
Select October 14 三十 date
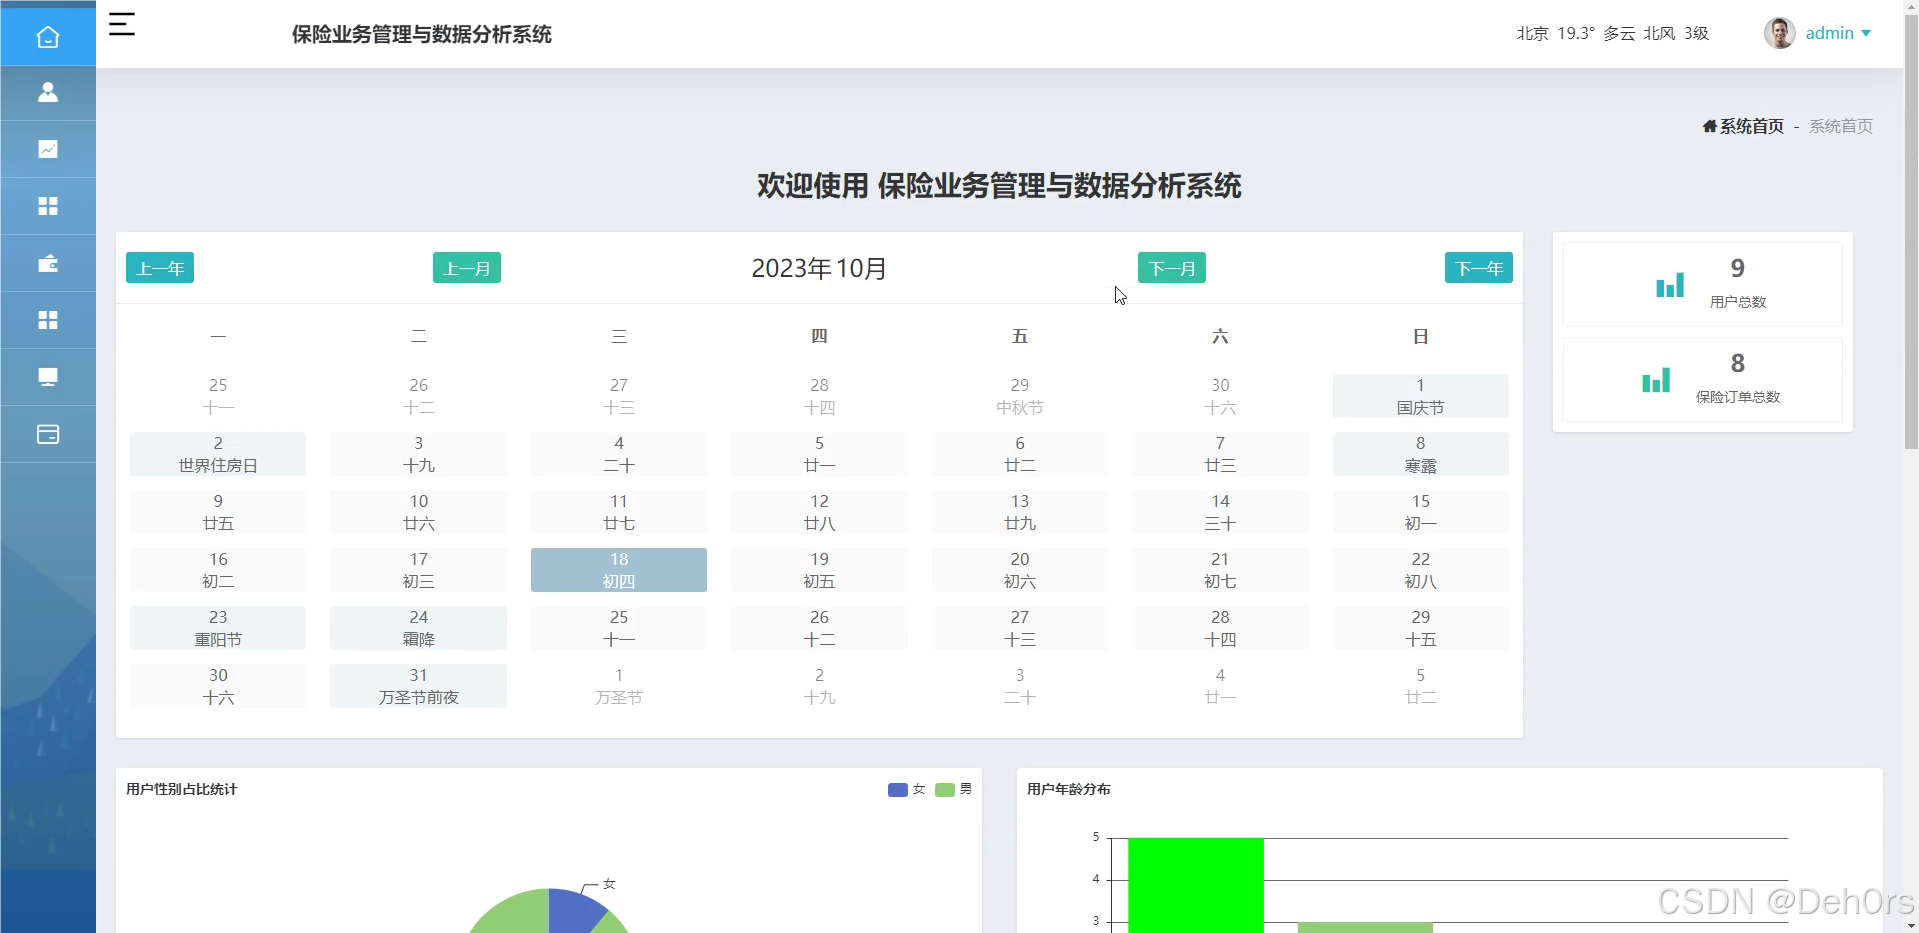click(x=1220, y=512)
